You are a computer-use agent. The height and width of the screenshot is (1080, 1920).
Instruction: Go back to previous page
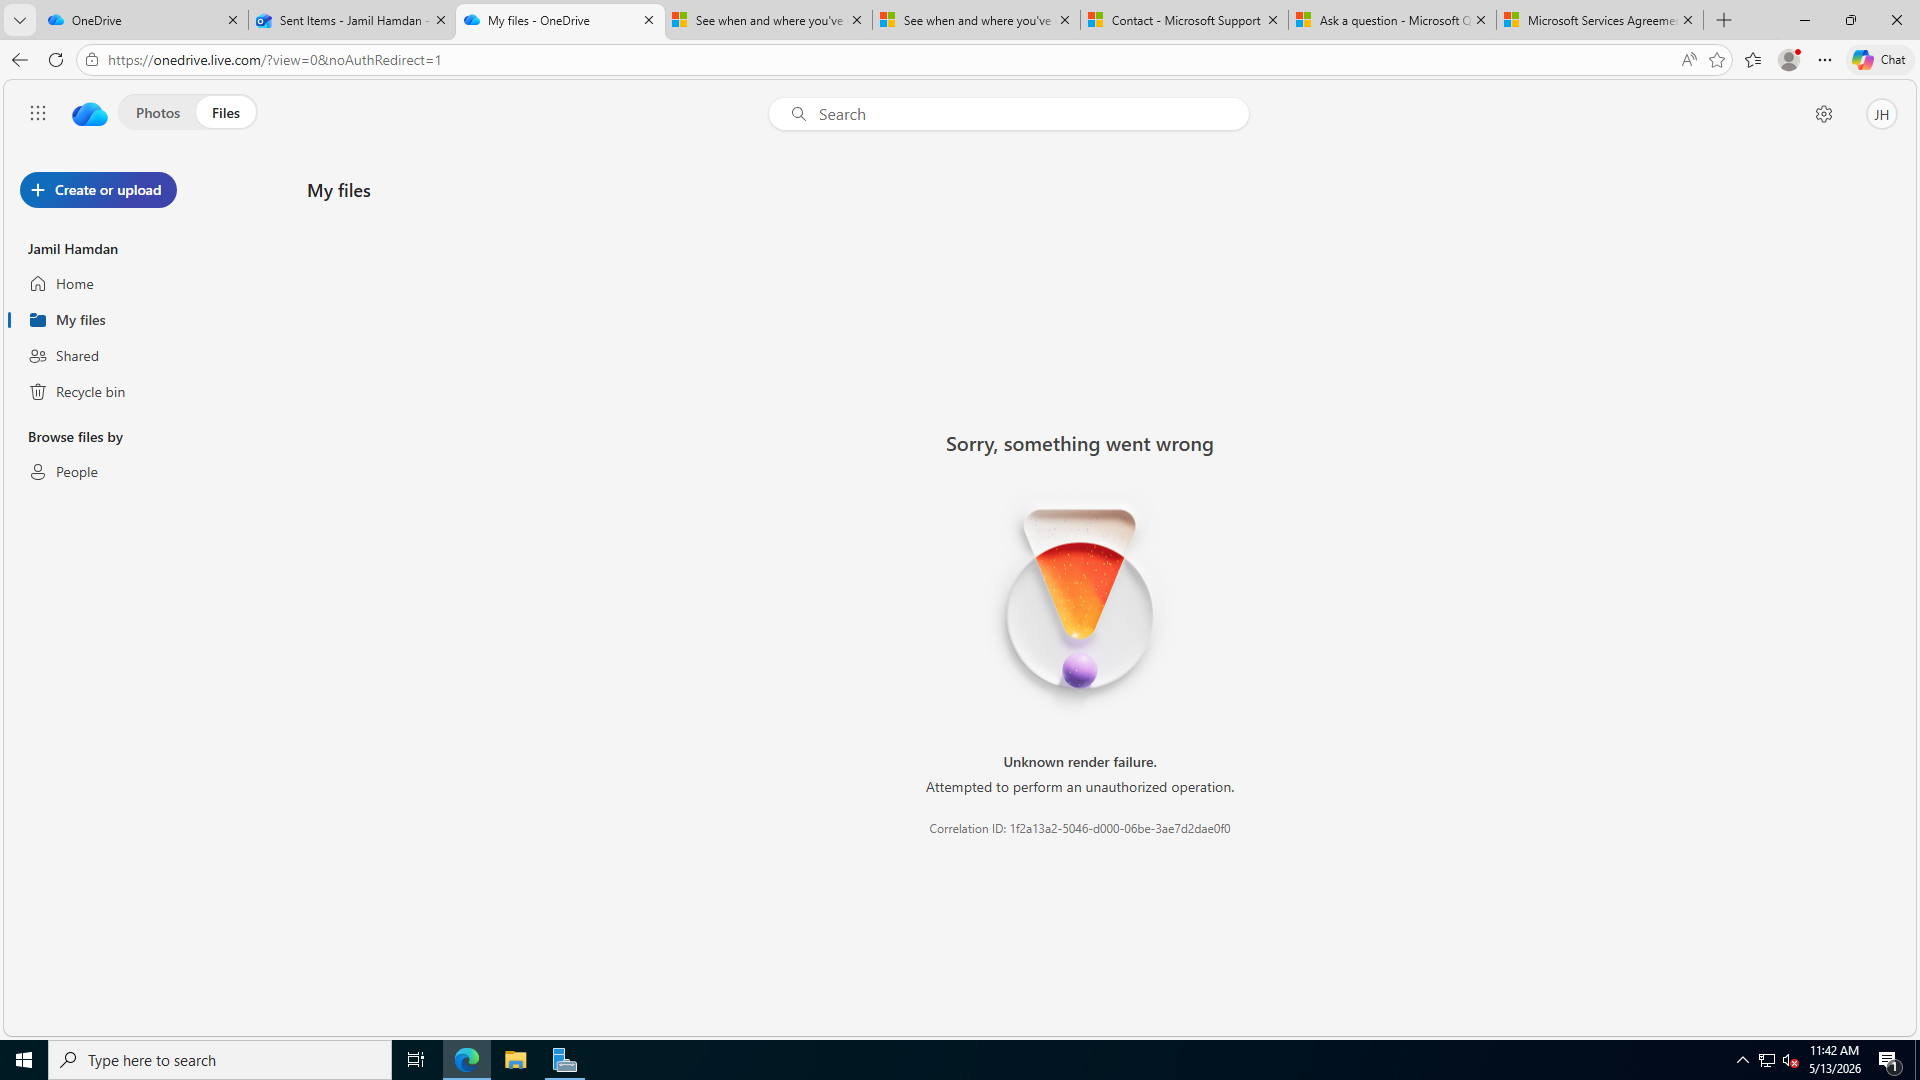[19, 60]
